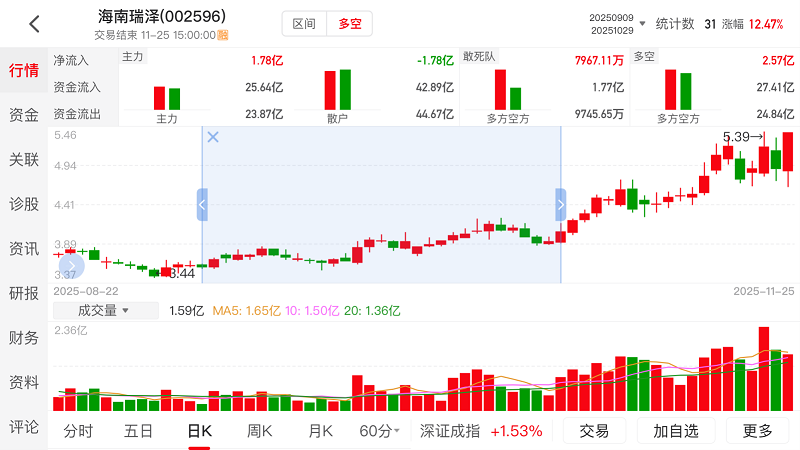The width and height of the screenshot is (800, 450).
Task: Go back using the top-left arrow
Action: pyautogui.click(x=34, y=24)
